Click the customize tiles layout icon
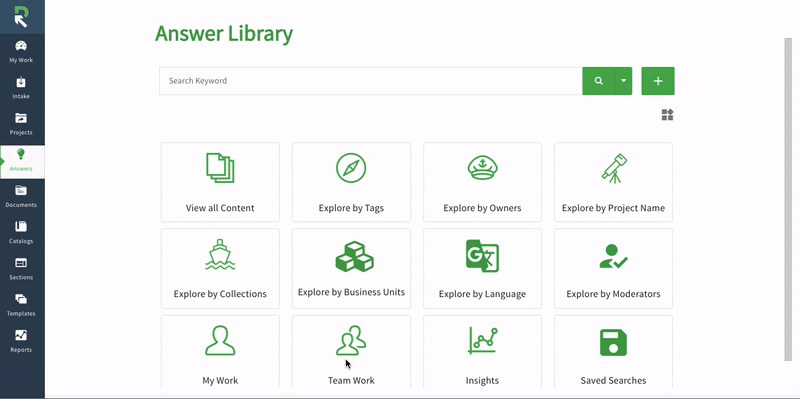This screenshot has height=399, width=800. click(667, 115)
